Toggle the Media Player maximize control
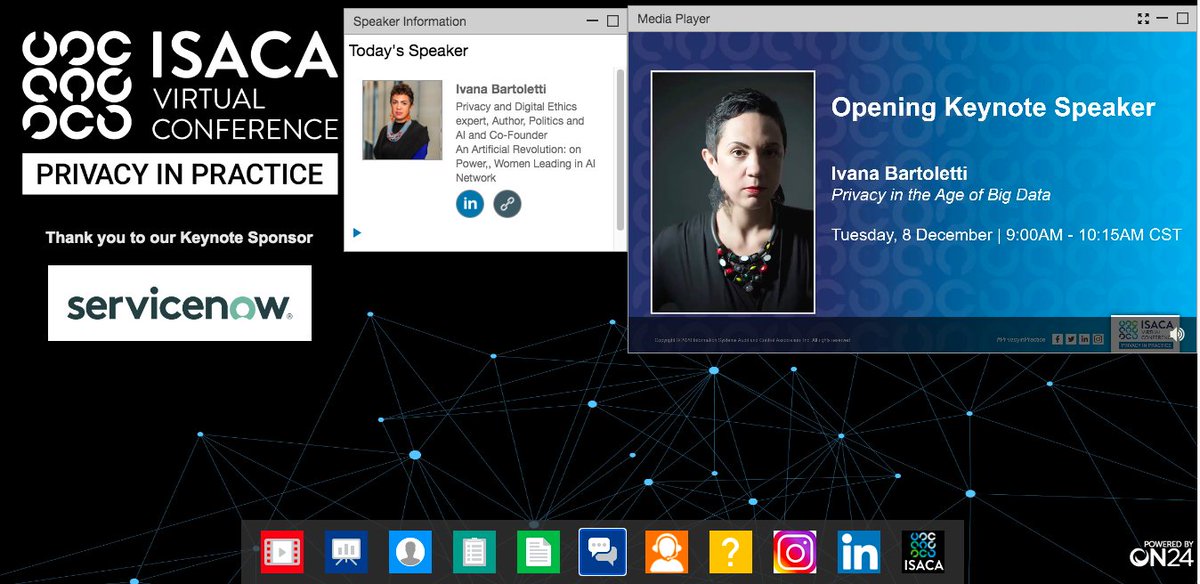This screenshot has width=1200, height=584. click(x=1181, y=17)
